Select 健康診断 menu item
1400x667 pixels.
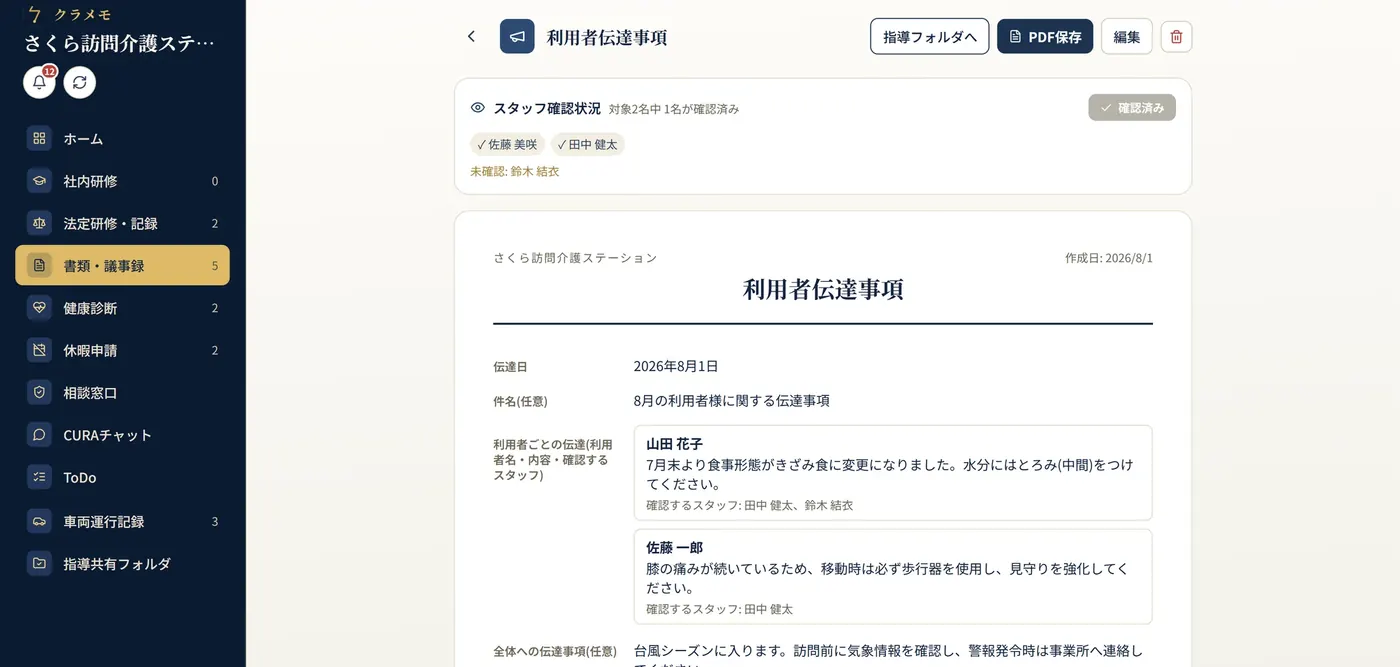tap(122, 308)
